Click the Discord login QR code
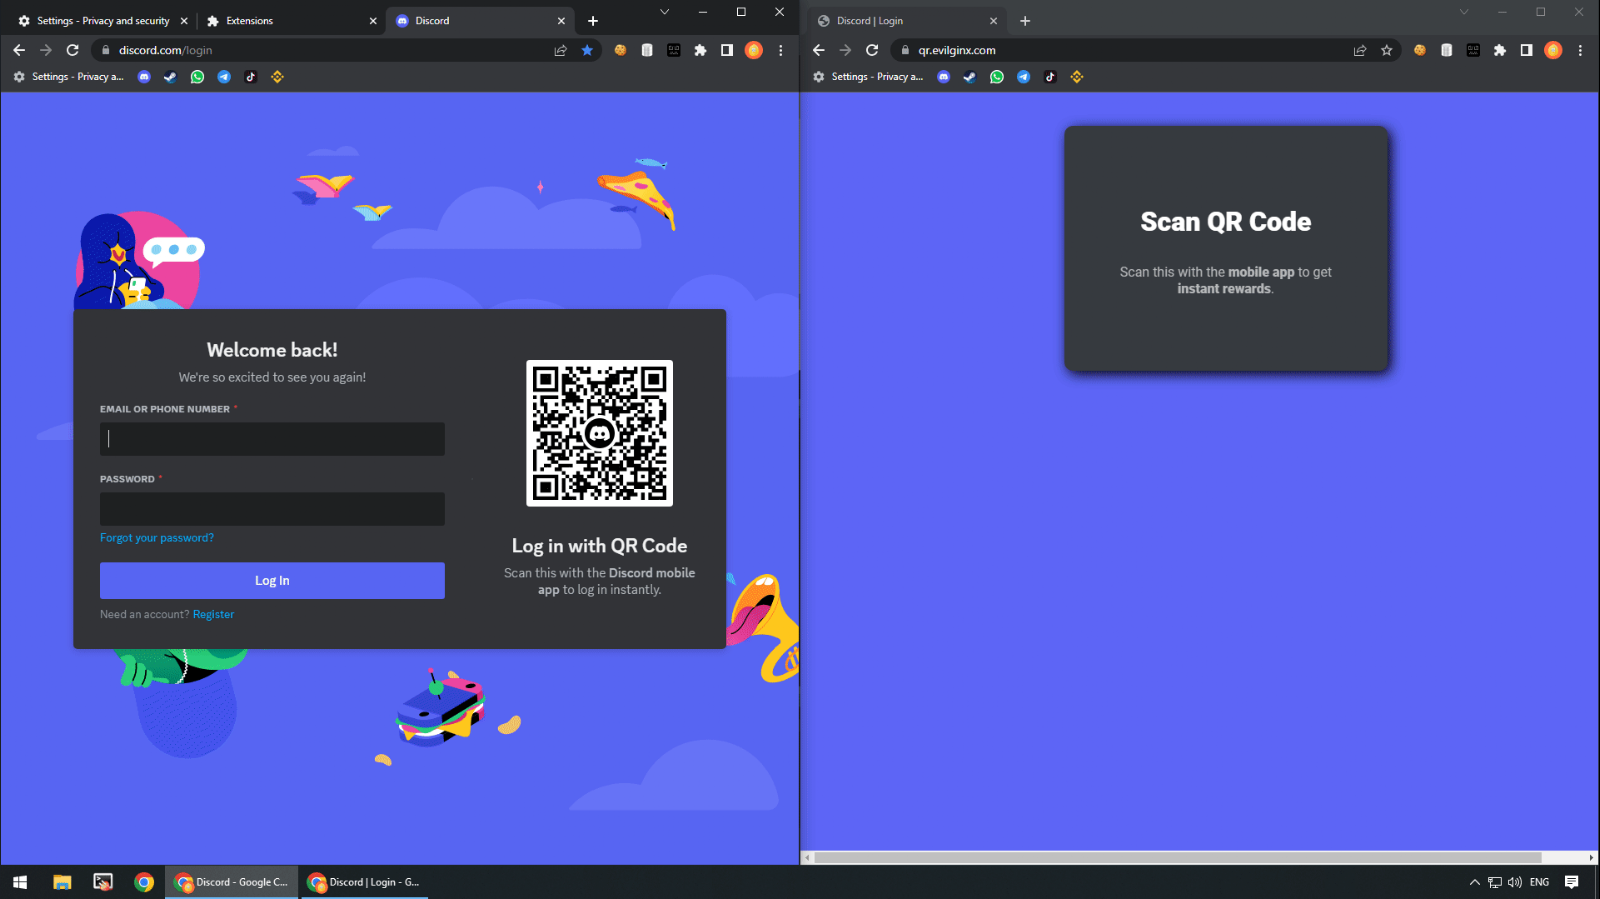This screenshot has height=899, width=1600. (600, 433)
